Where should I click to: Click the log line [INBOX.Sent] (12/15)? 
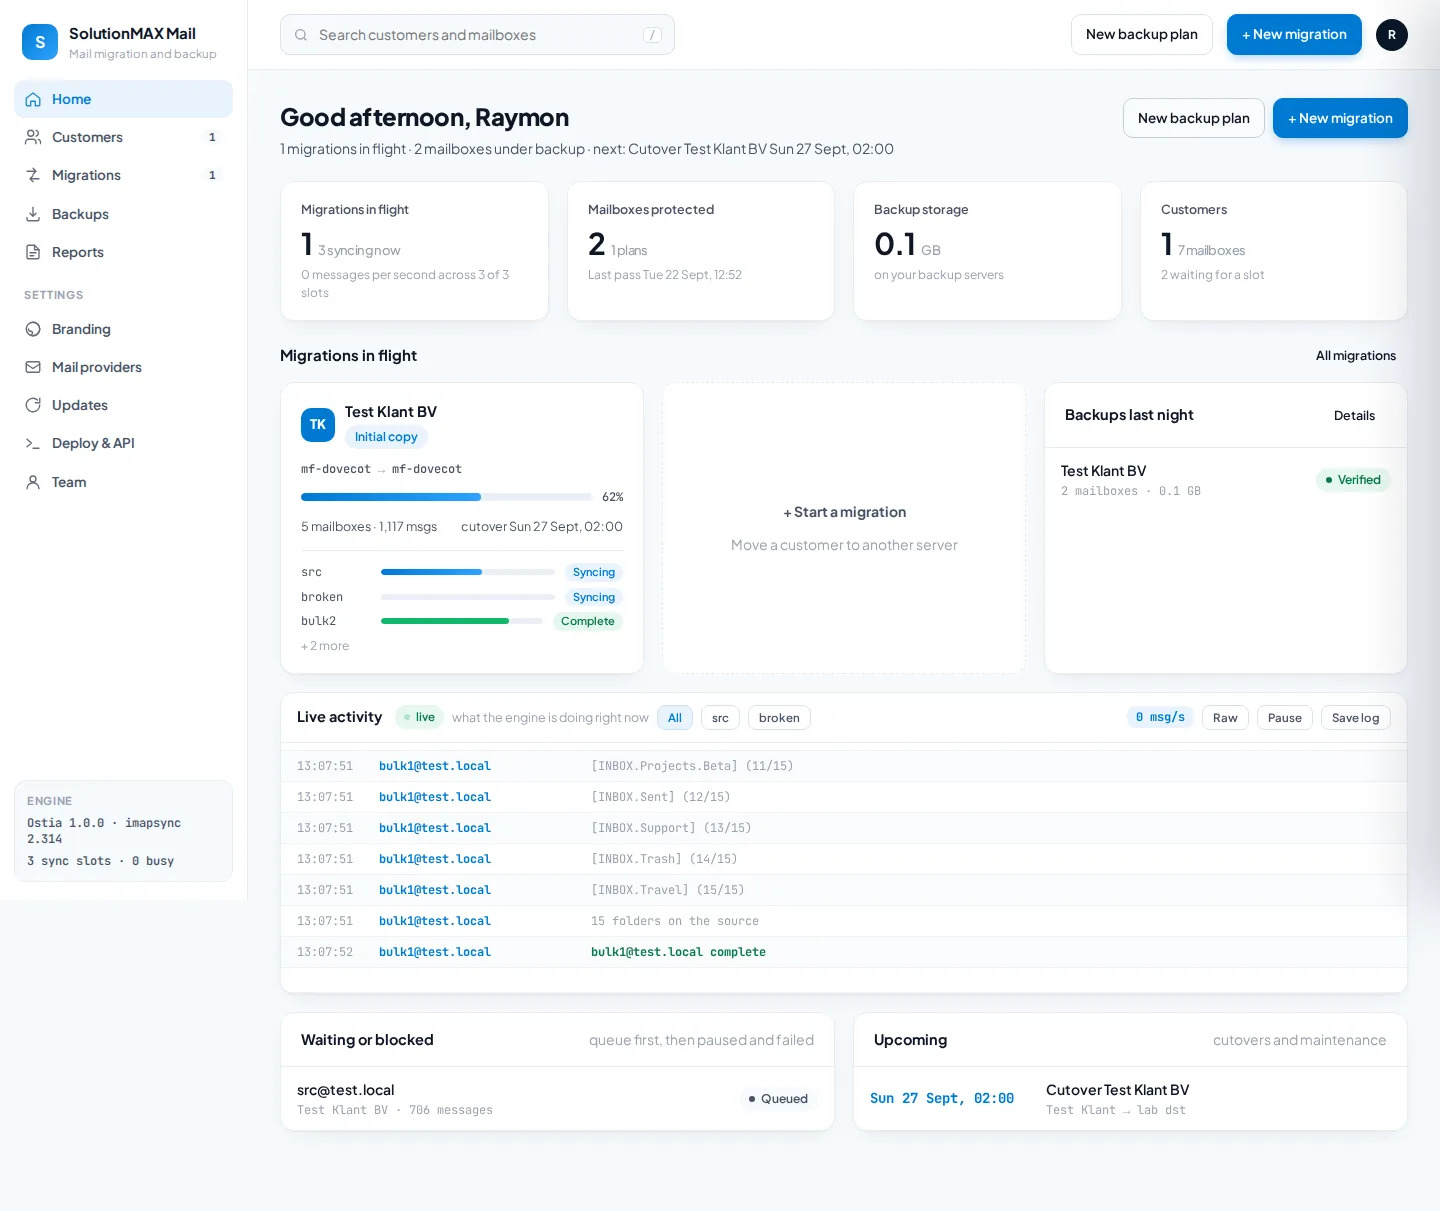click(x=843, y=797)
